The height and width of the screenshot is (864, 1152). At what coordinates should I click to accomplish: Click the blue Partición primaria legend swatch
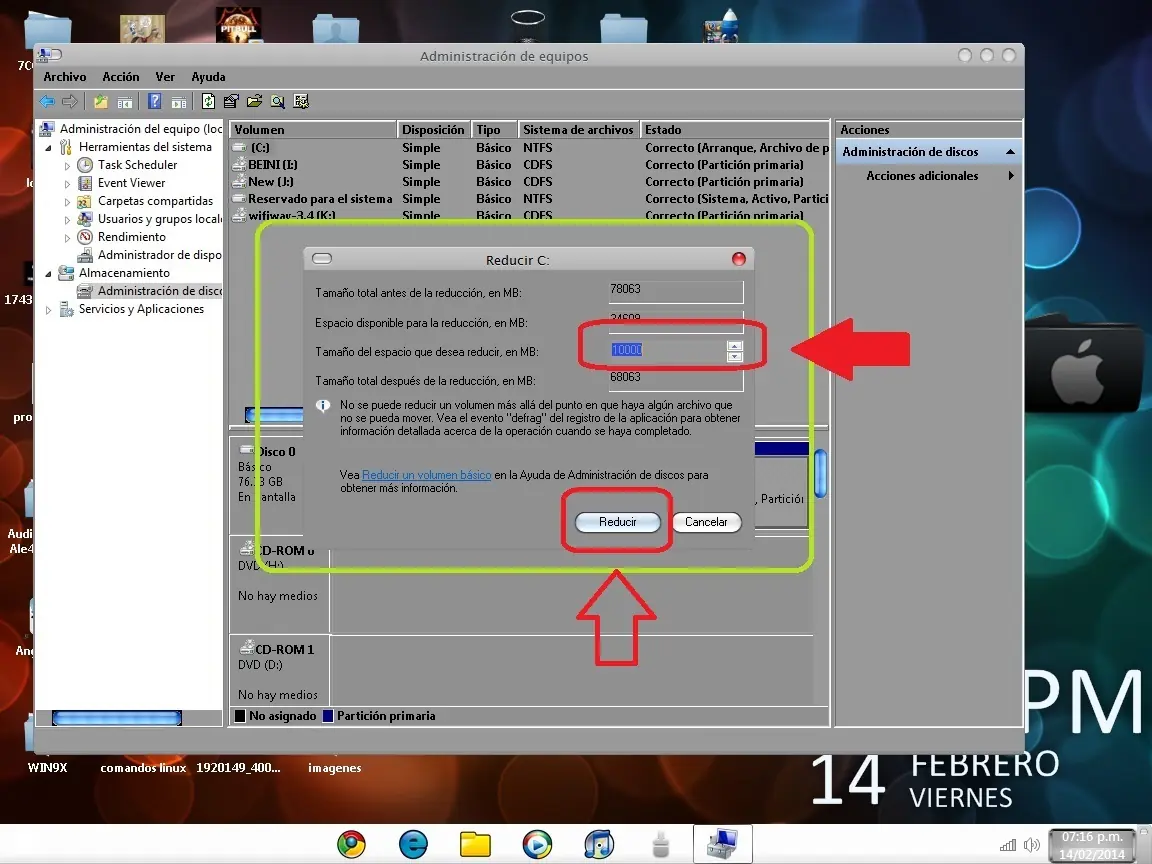328,716
